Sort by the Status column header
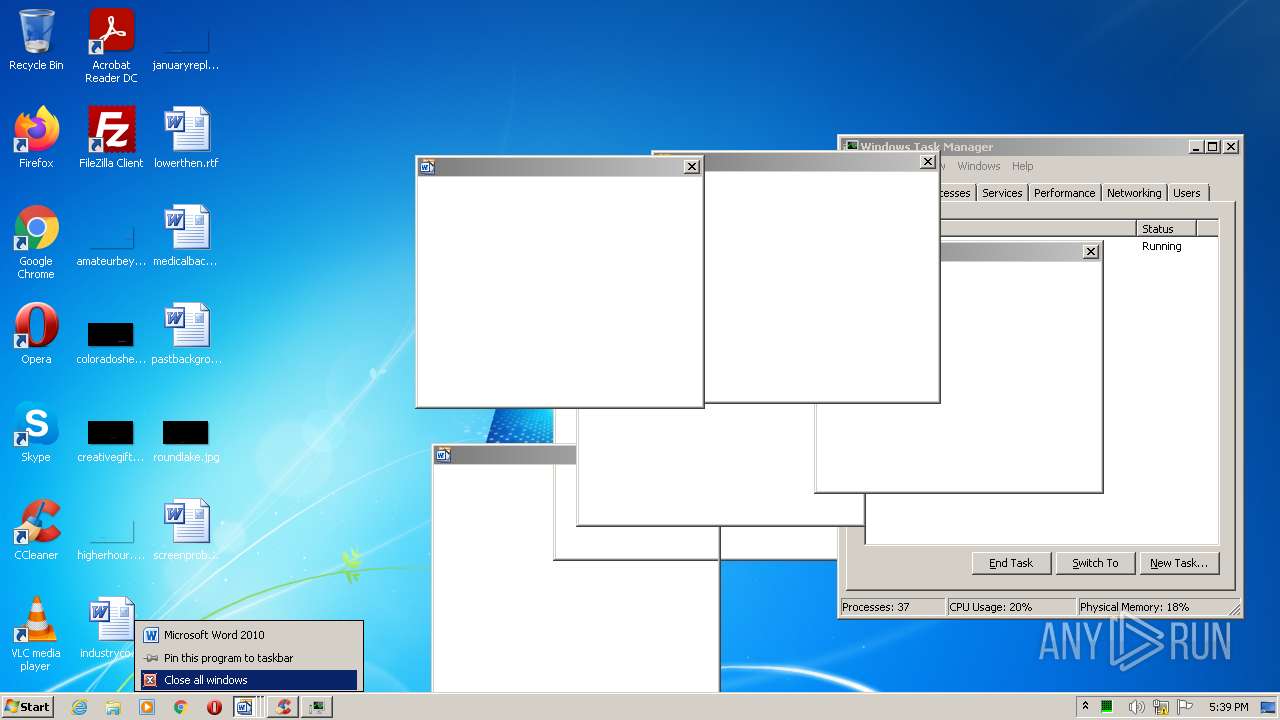This screenshot has width=1280, height=720. tap(1166, 229)
